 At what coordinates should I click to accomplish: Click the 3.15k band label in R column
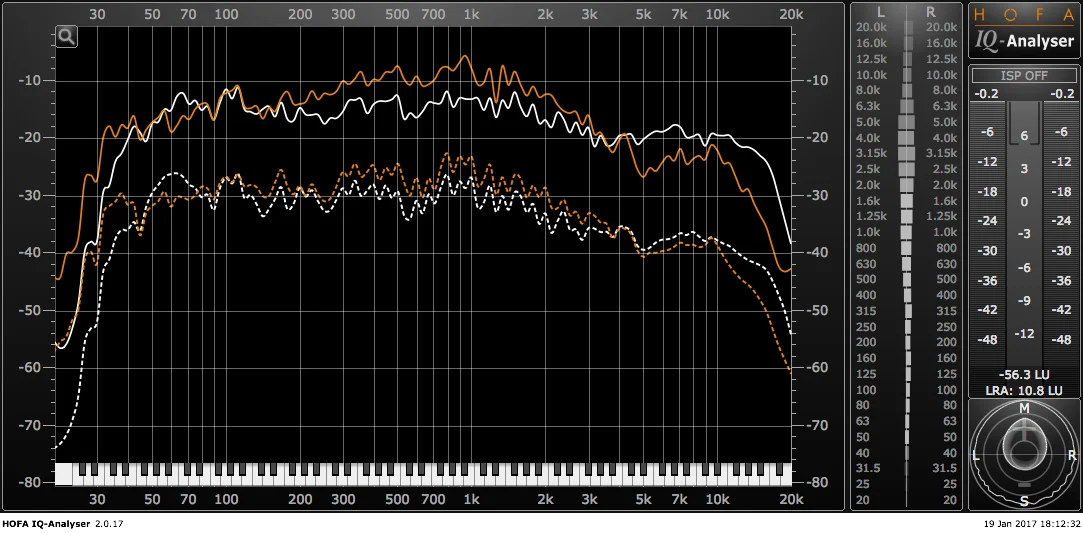click(941, 153)
